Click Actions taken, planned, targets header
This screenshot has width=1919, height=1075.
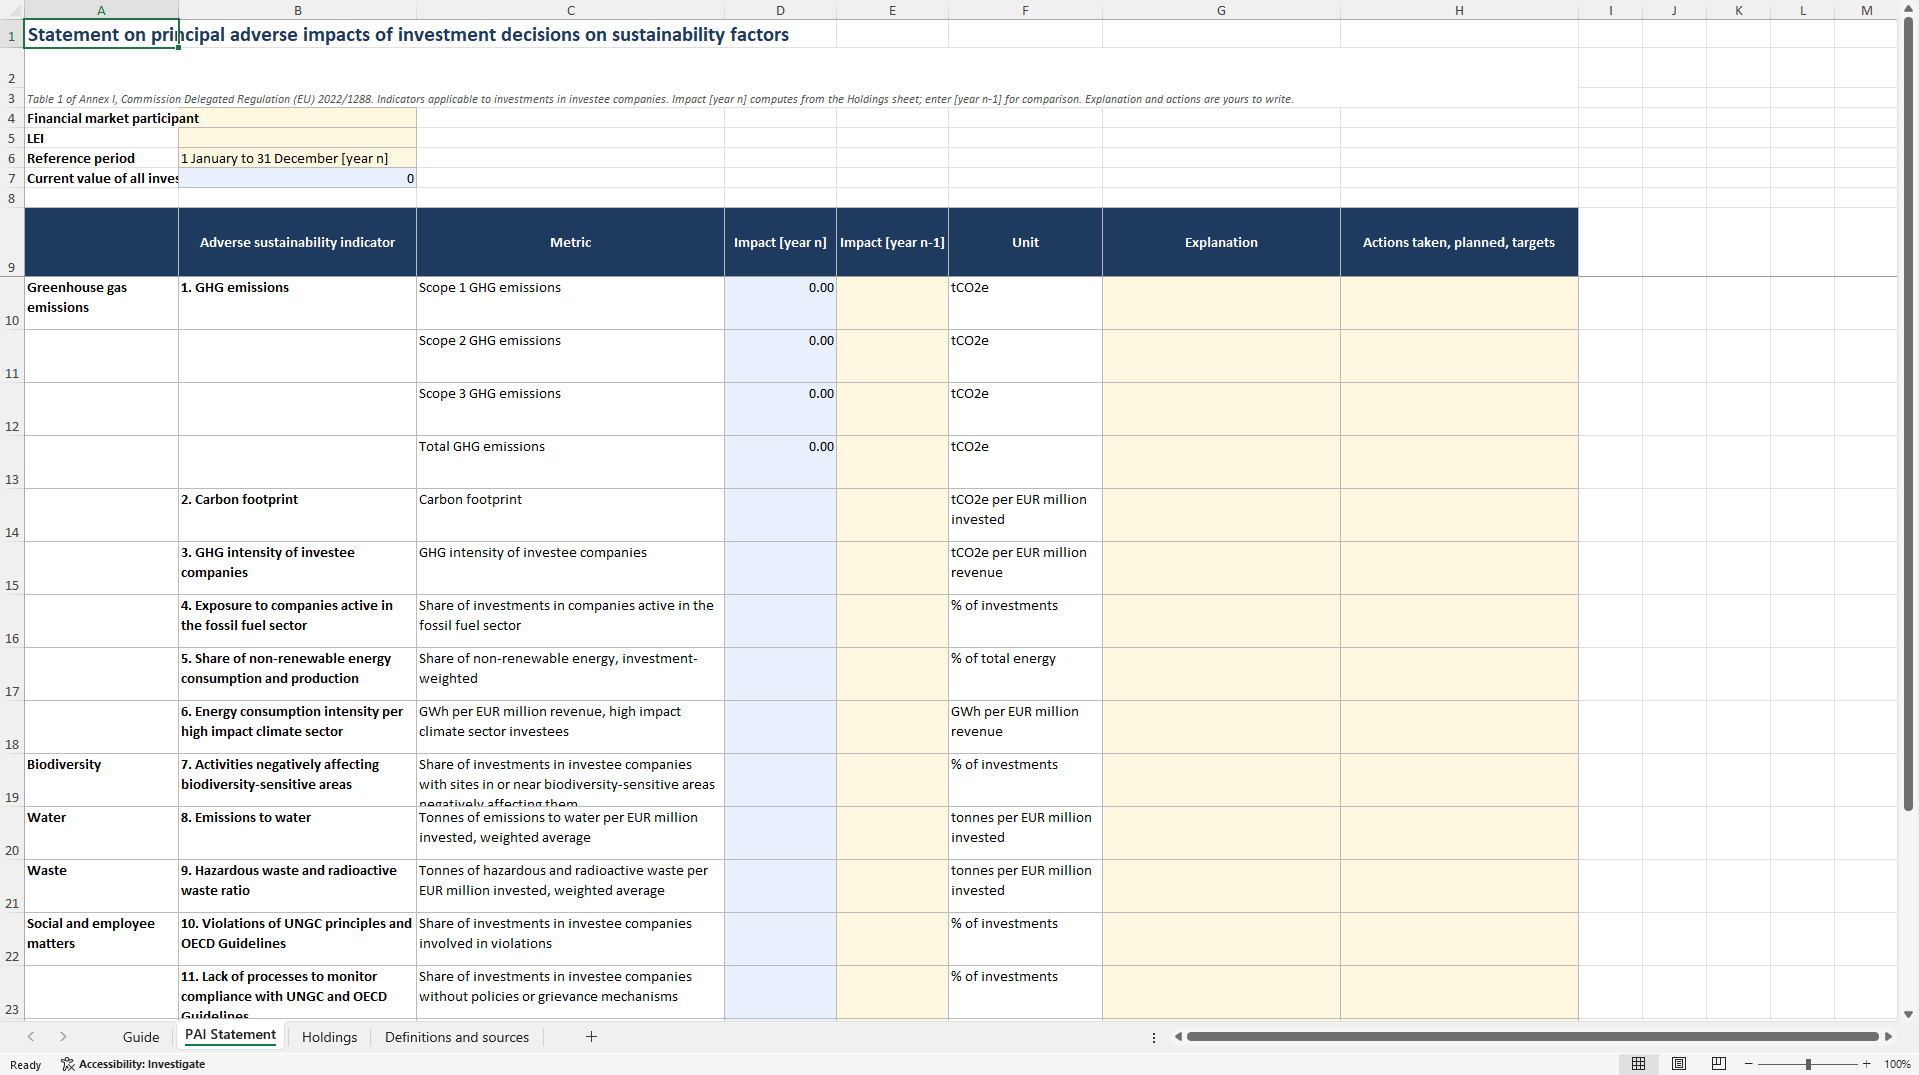coord(1459,242)
